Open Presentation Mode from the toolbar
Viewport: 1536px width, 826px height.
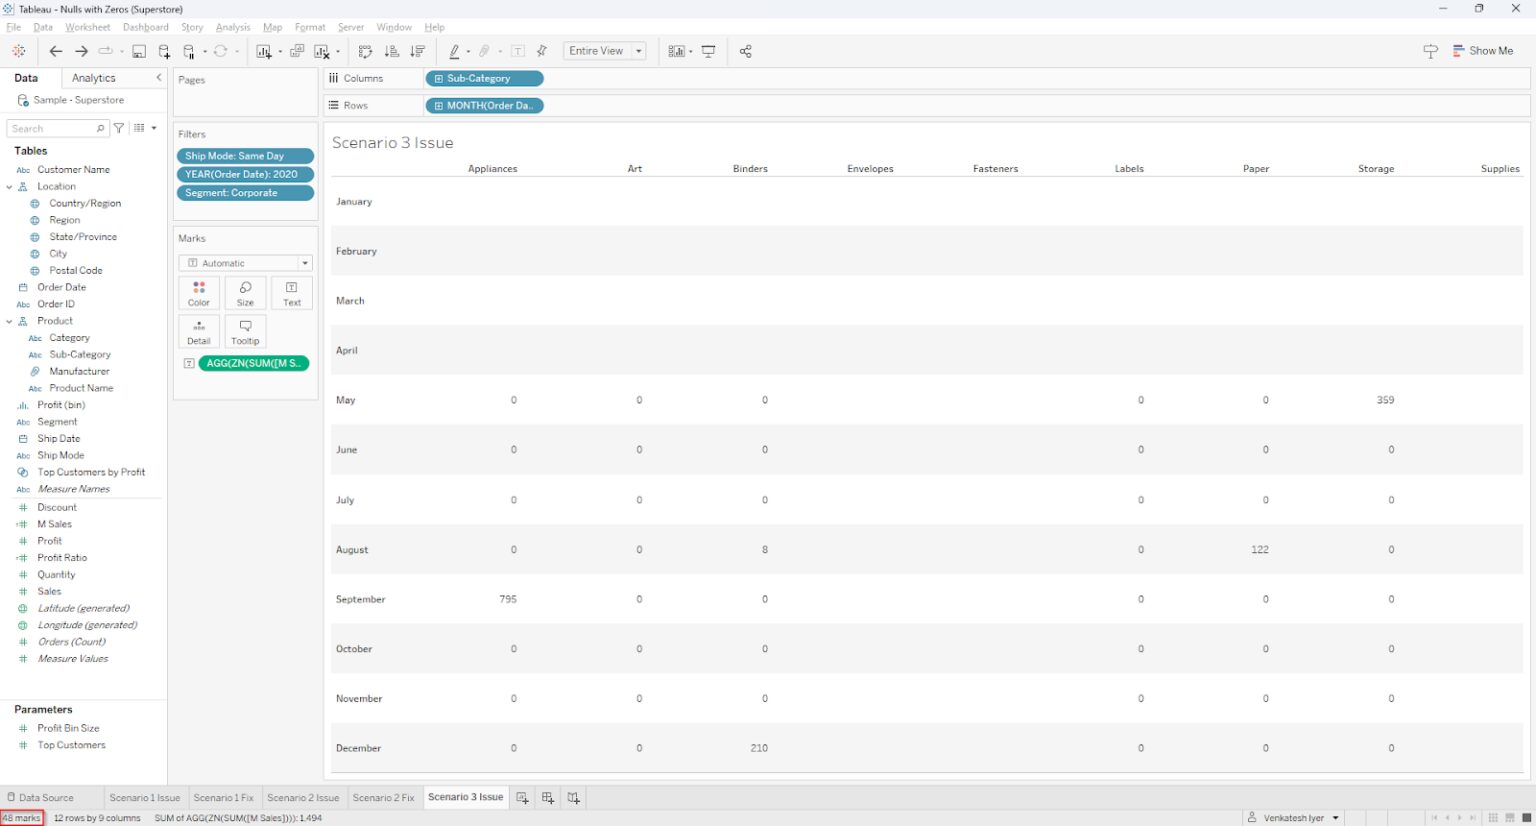point(707,51)
